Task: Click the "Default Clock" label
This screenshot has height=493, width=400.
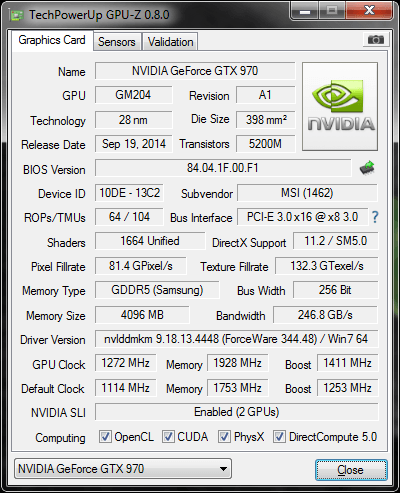Action: (x=53, y=389)
